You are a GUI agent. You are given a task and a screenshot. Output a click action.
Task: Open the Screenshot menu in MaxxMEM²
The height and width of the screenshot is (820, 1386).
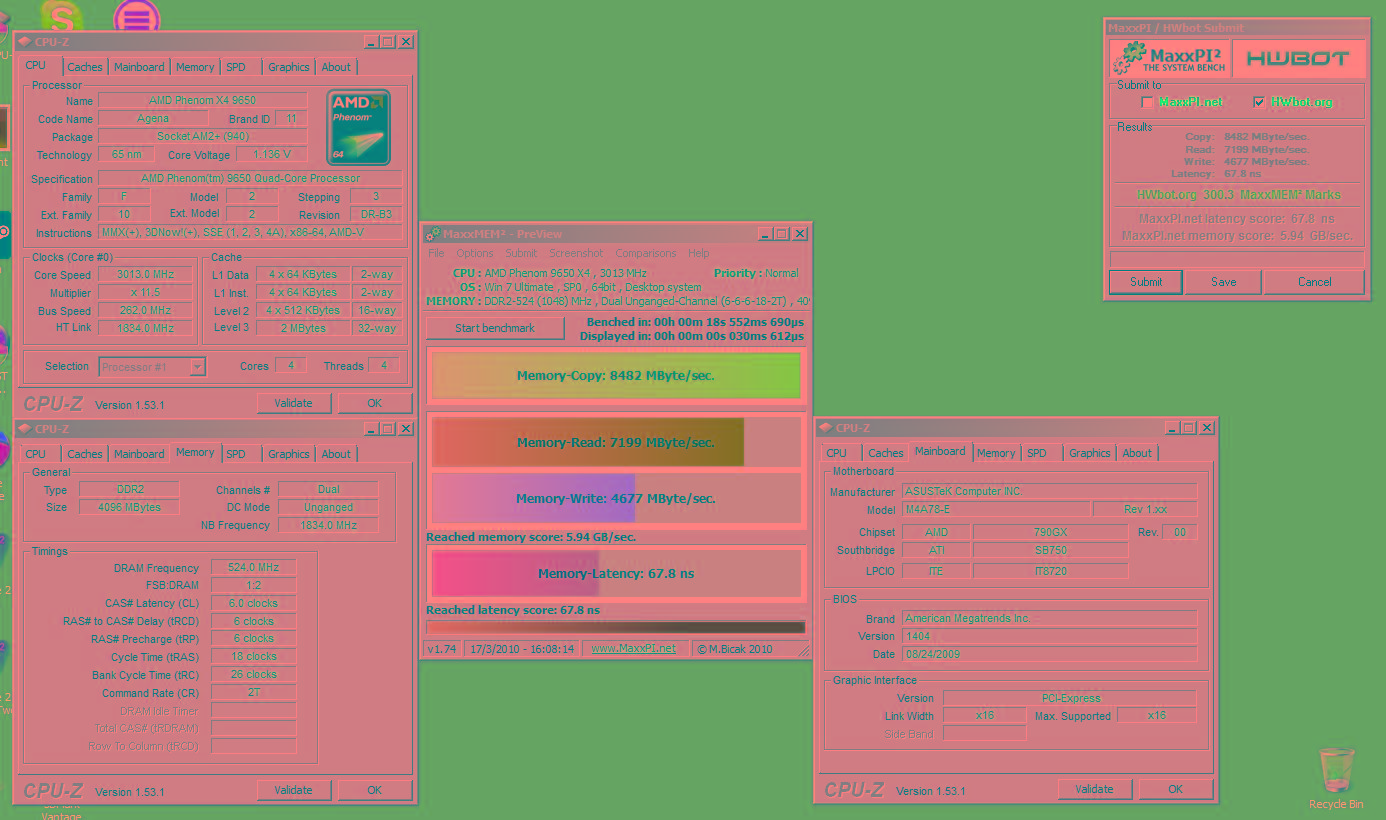coord(576,254)
